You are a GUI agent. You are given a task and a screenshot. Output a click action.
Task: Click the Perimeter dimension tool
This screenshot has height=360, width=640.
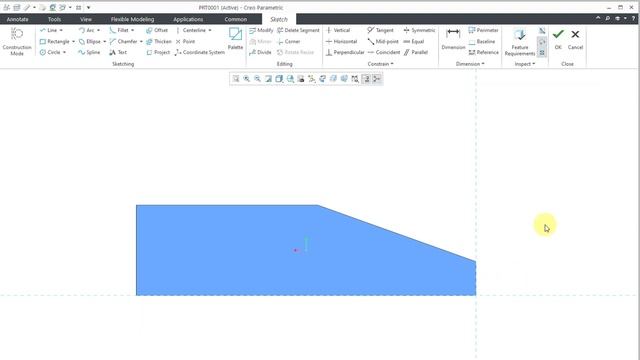pyautogui.click(x=484, y=30)
